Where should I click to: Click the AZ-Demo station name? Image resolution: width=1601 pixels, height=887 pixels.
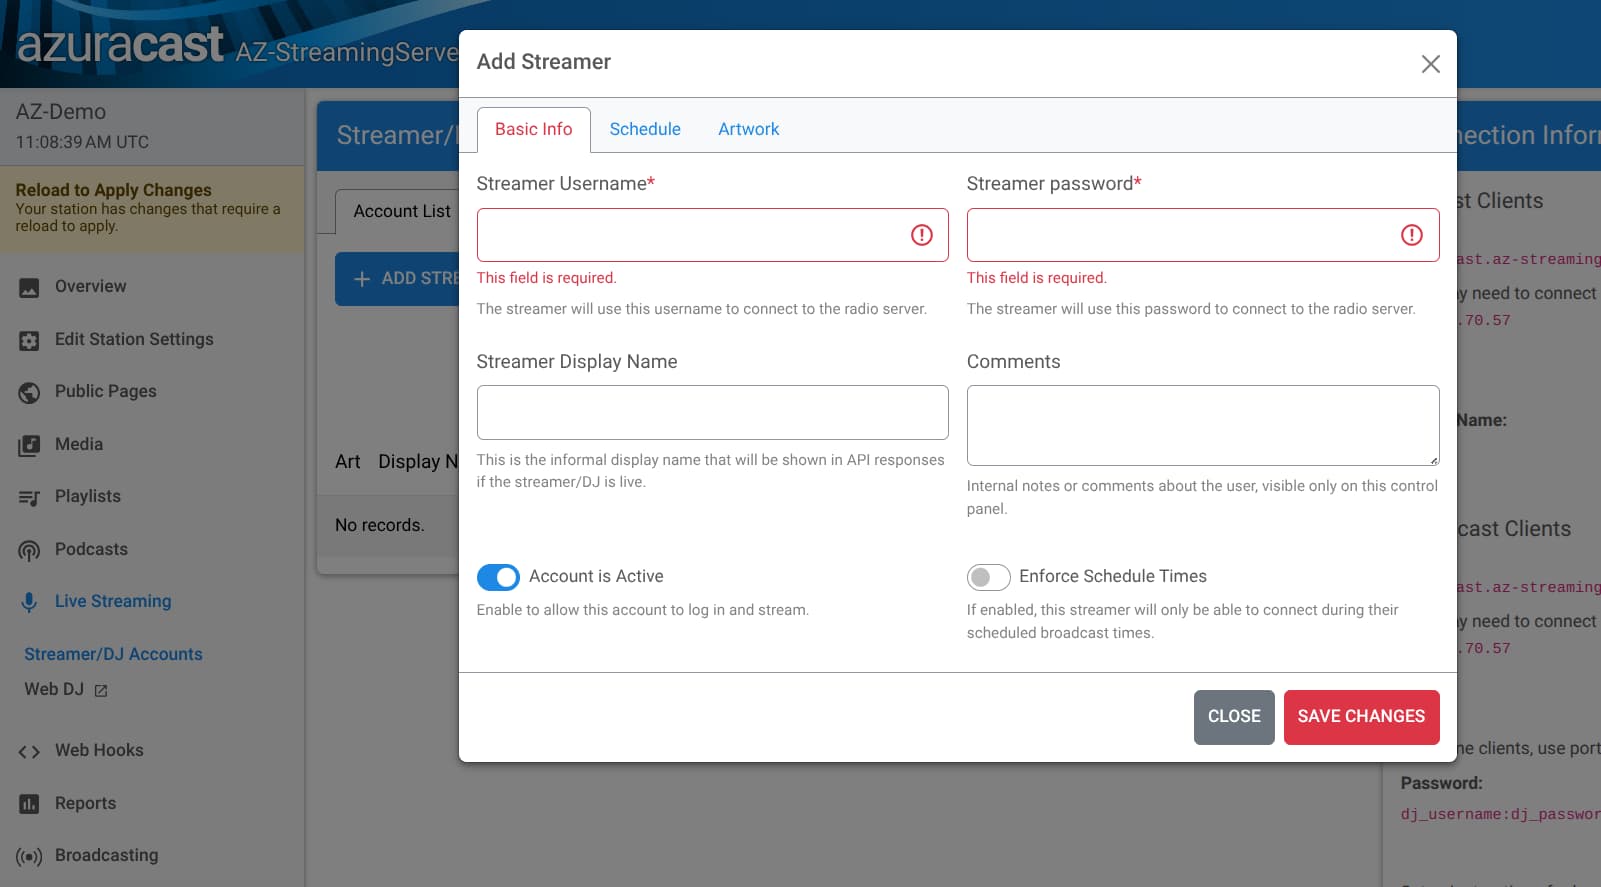[x=61, y=112]
